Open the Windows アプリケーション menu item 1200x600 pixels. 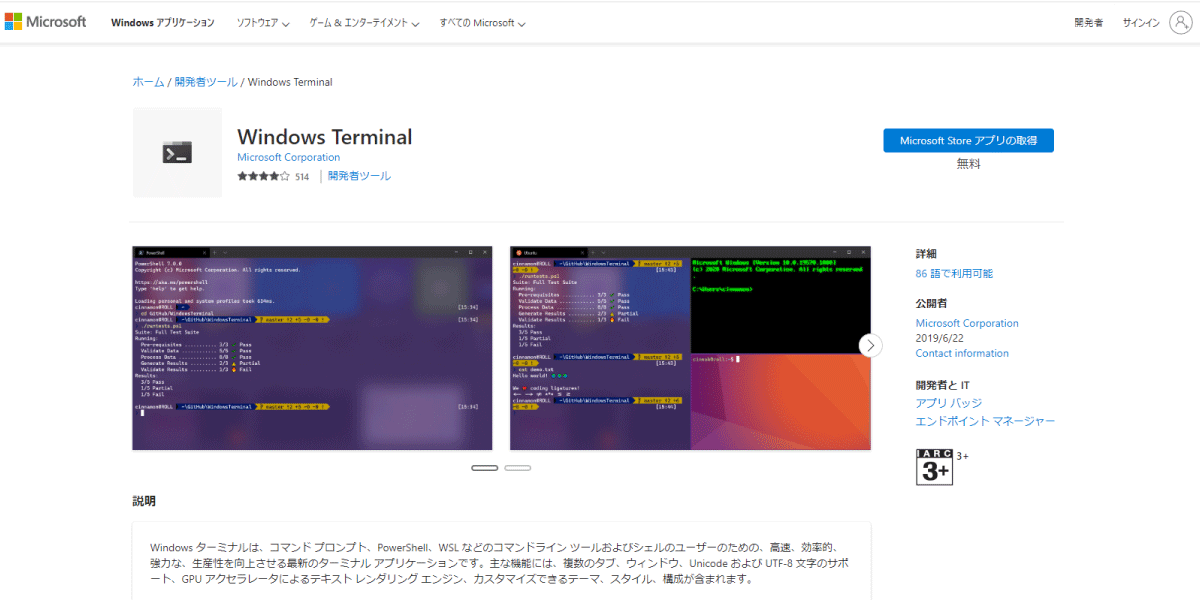pos(162,23)
